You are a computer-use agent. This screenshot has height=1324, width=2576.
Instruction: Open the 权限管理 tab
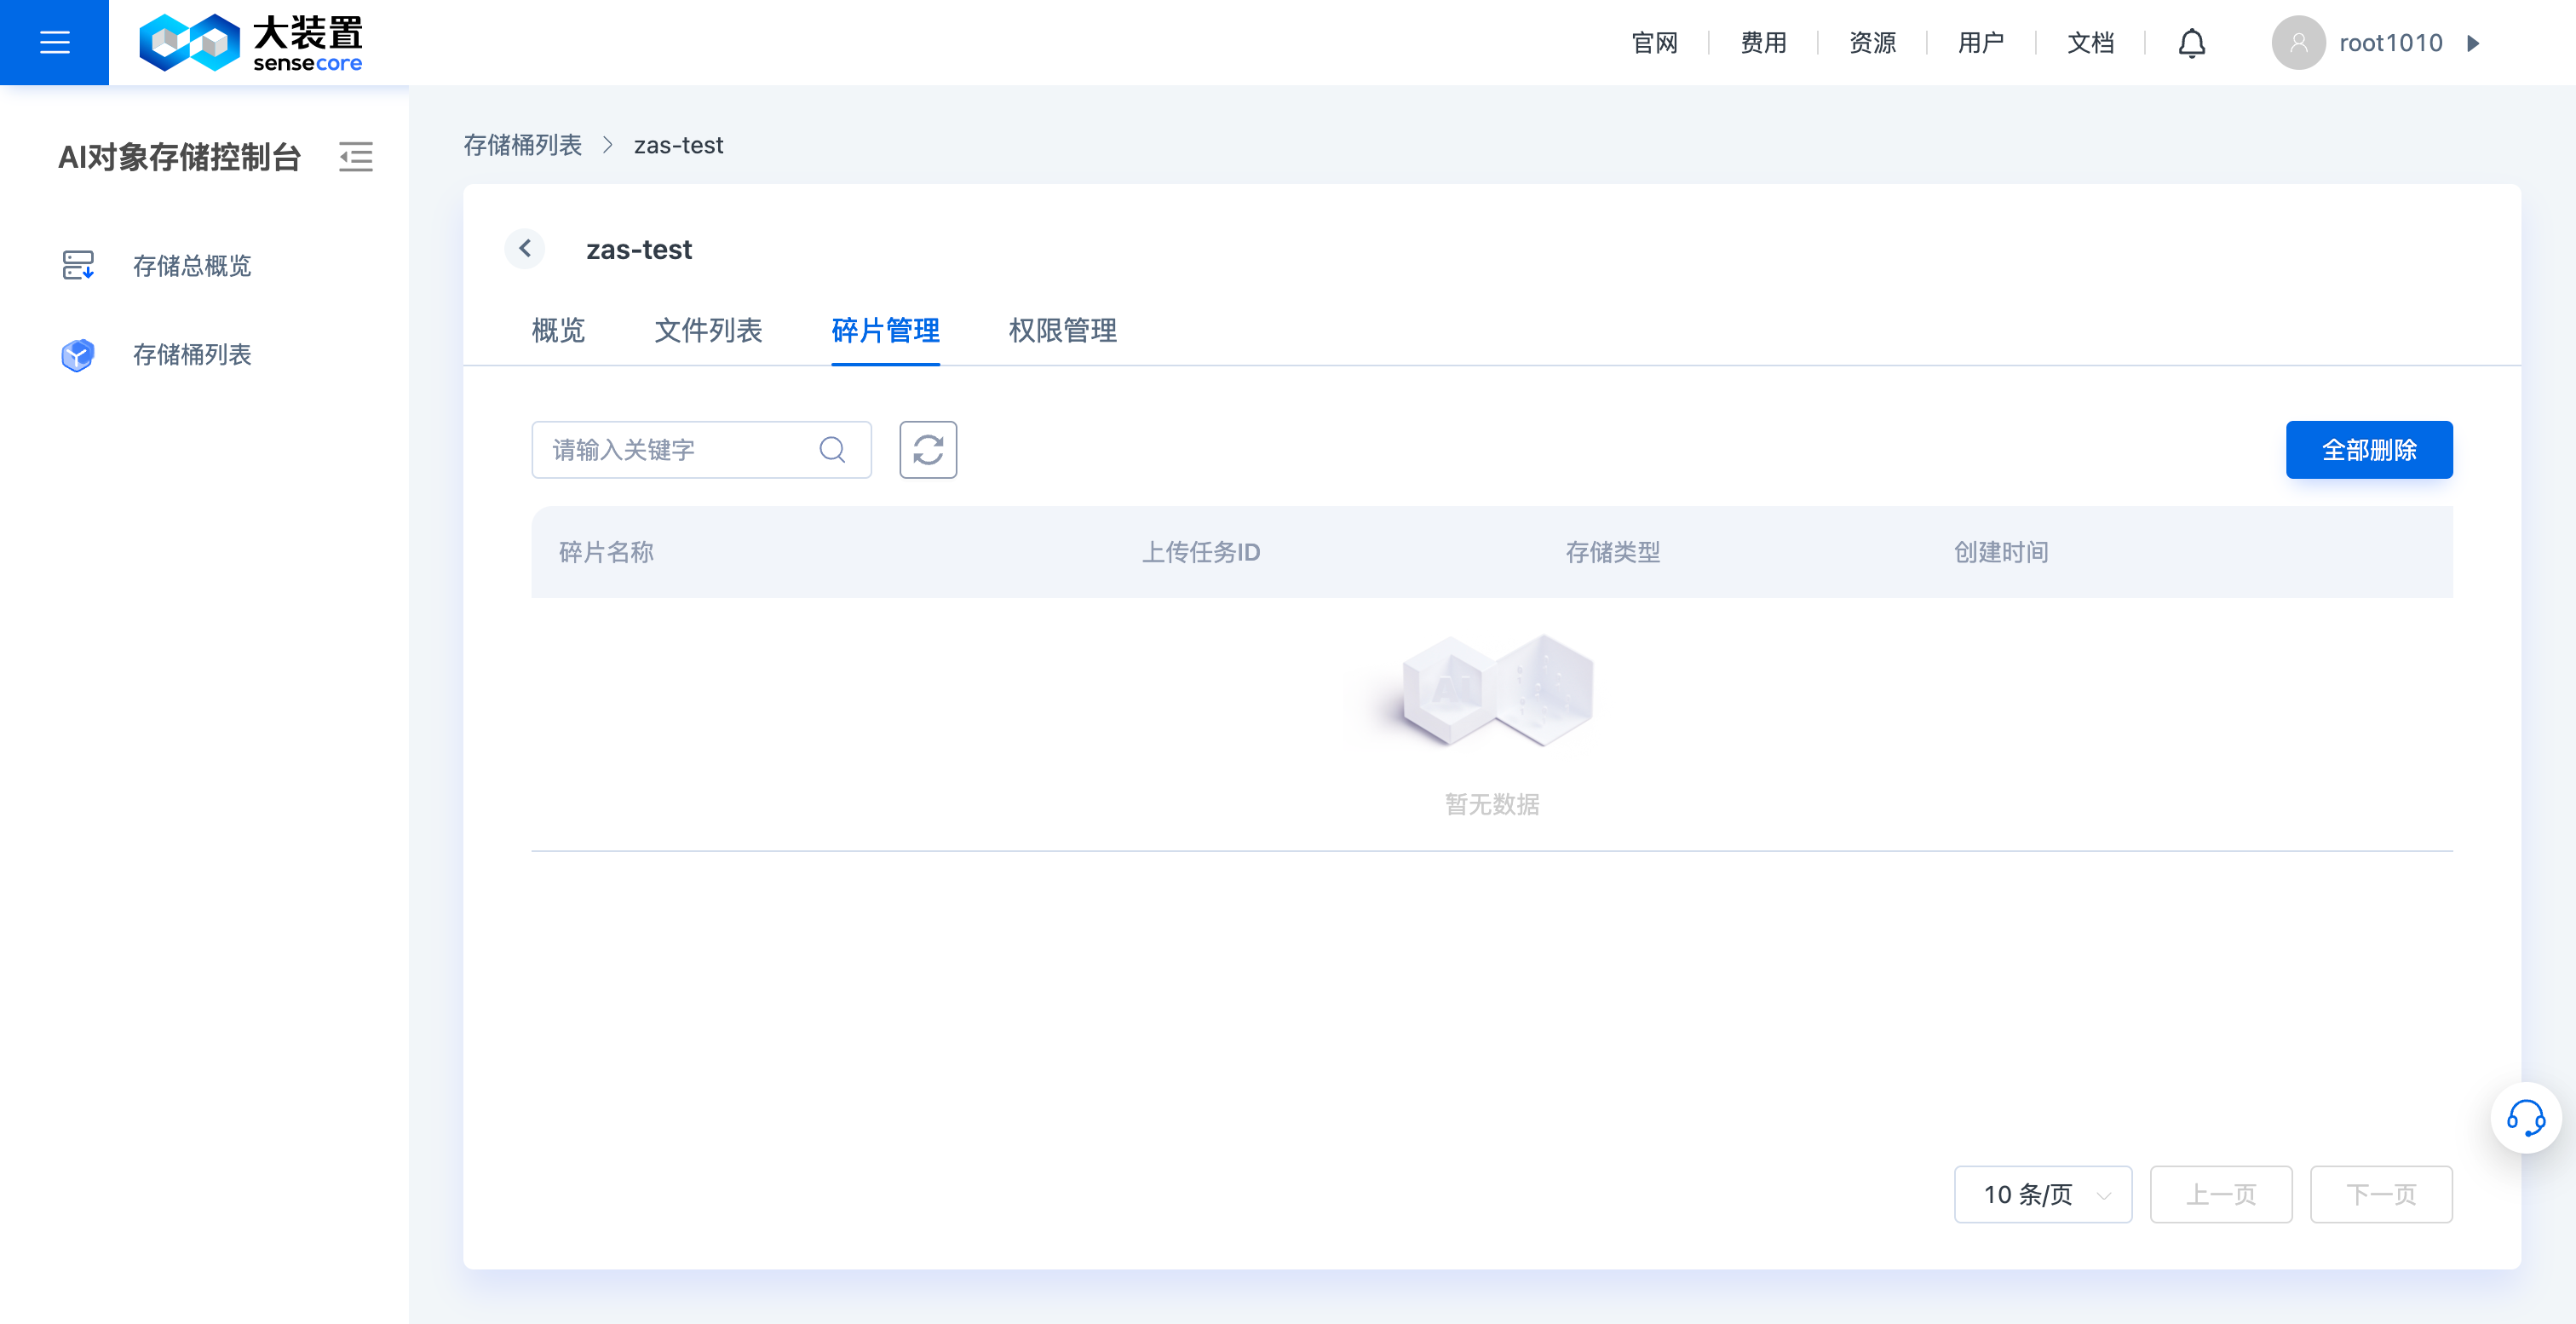pos(1062,331)
